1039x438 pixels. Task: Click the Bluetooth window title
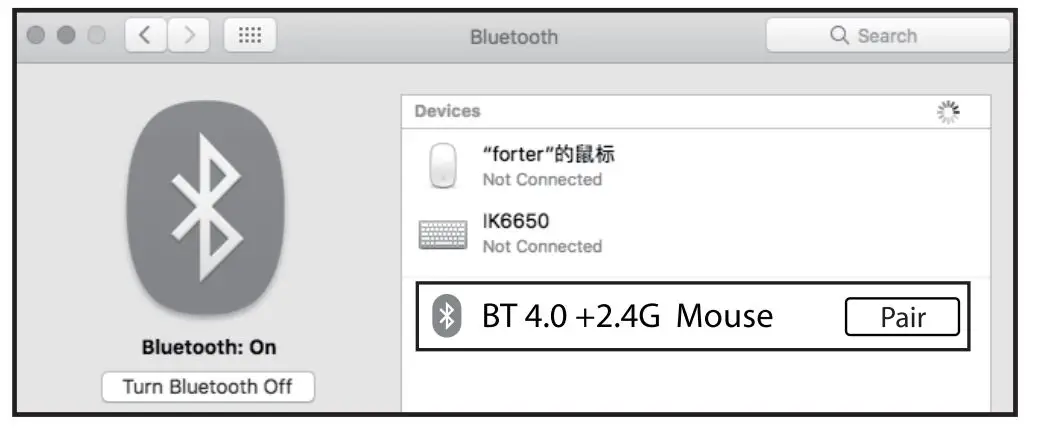pyautogui.click(x=514, y=37)
